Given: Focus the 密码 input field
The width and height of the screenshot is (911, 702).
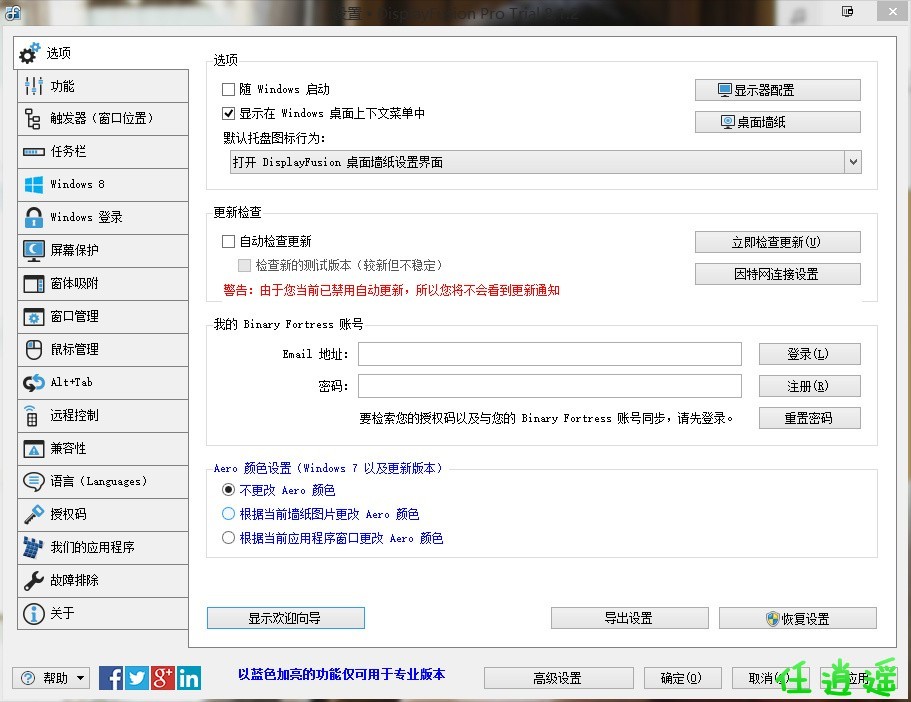Looking at the screenshot, I should tap(550, 386).
